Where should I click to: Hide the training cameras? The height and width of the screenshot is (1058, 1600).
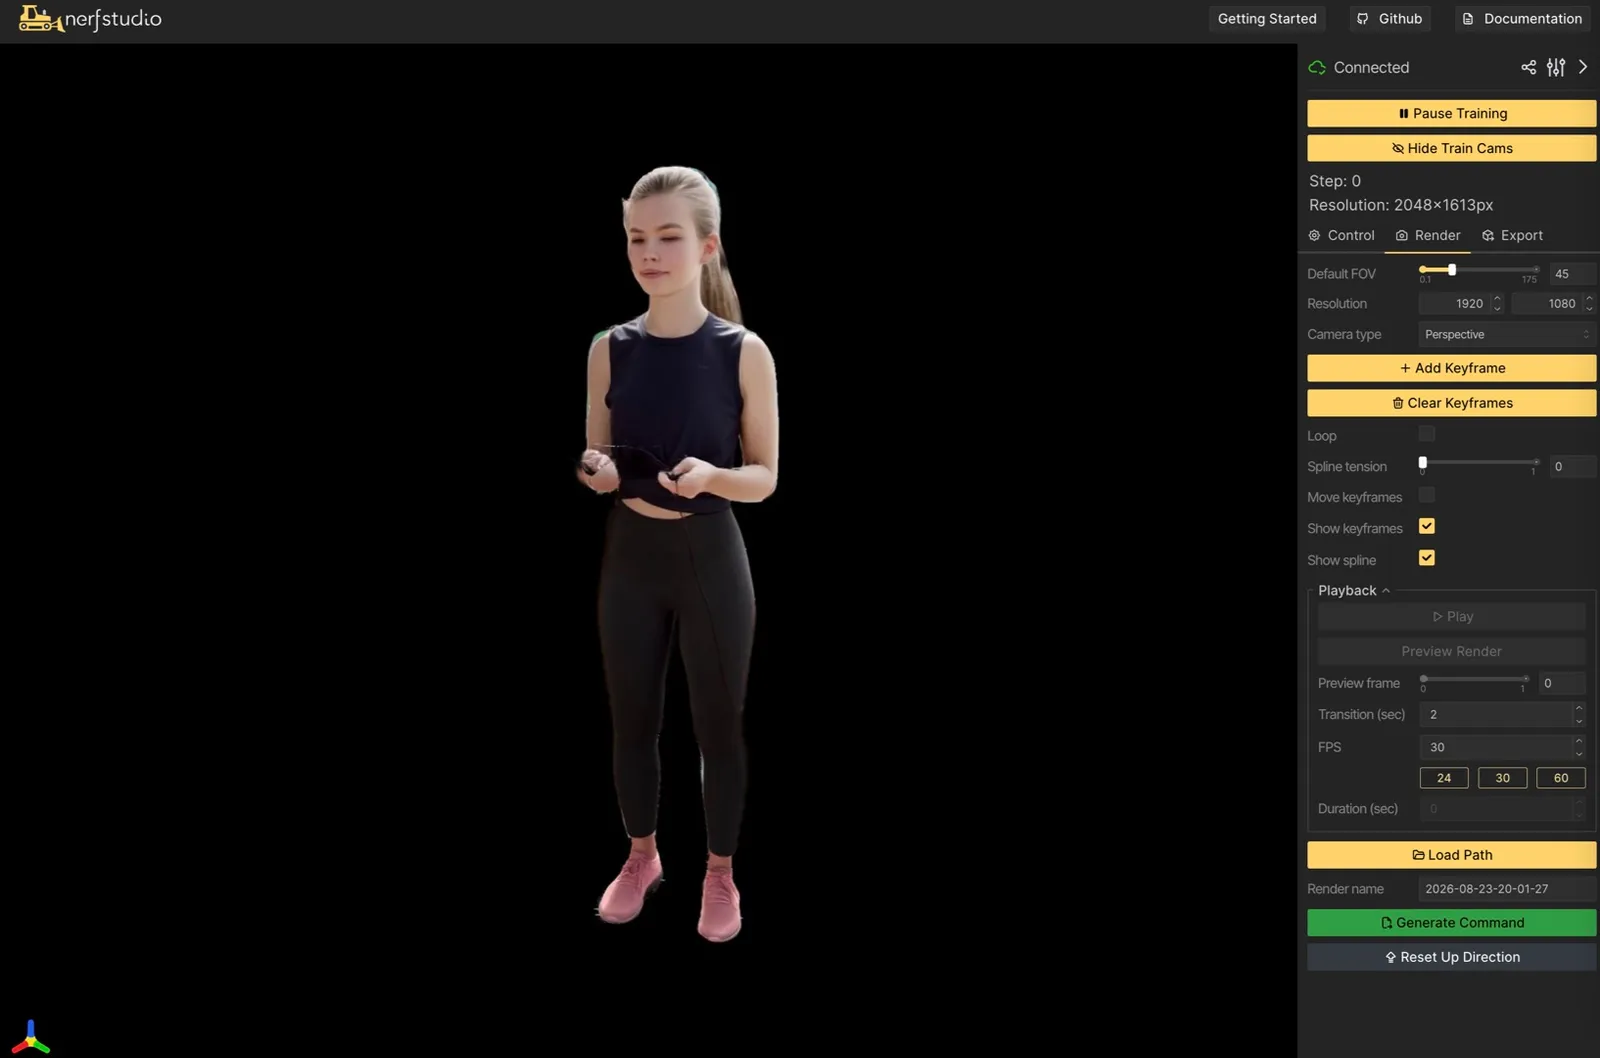(1451, 148)
